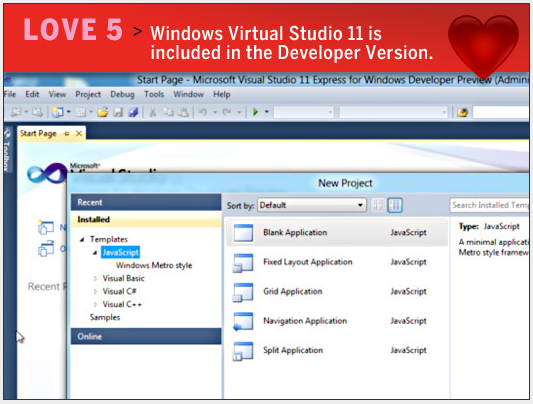Click the Split Application template icon
The image size is (533, 404).
point(243,351)
